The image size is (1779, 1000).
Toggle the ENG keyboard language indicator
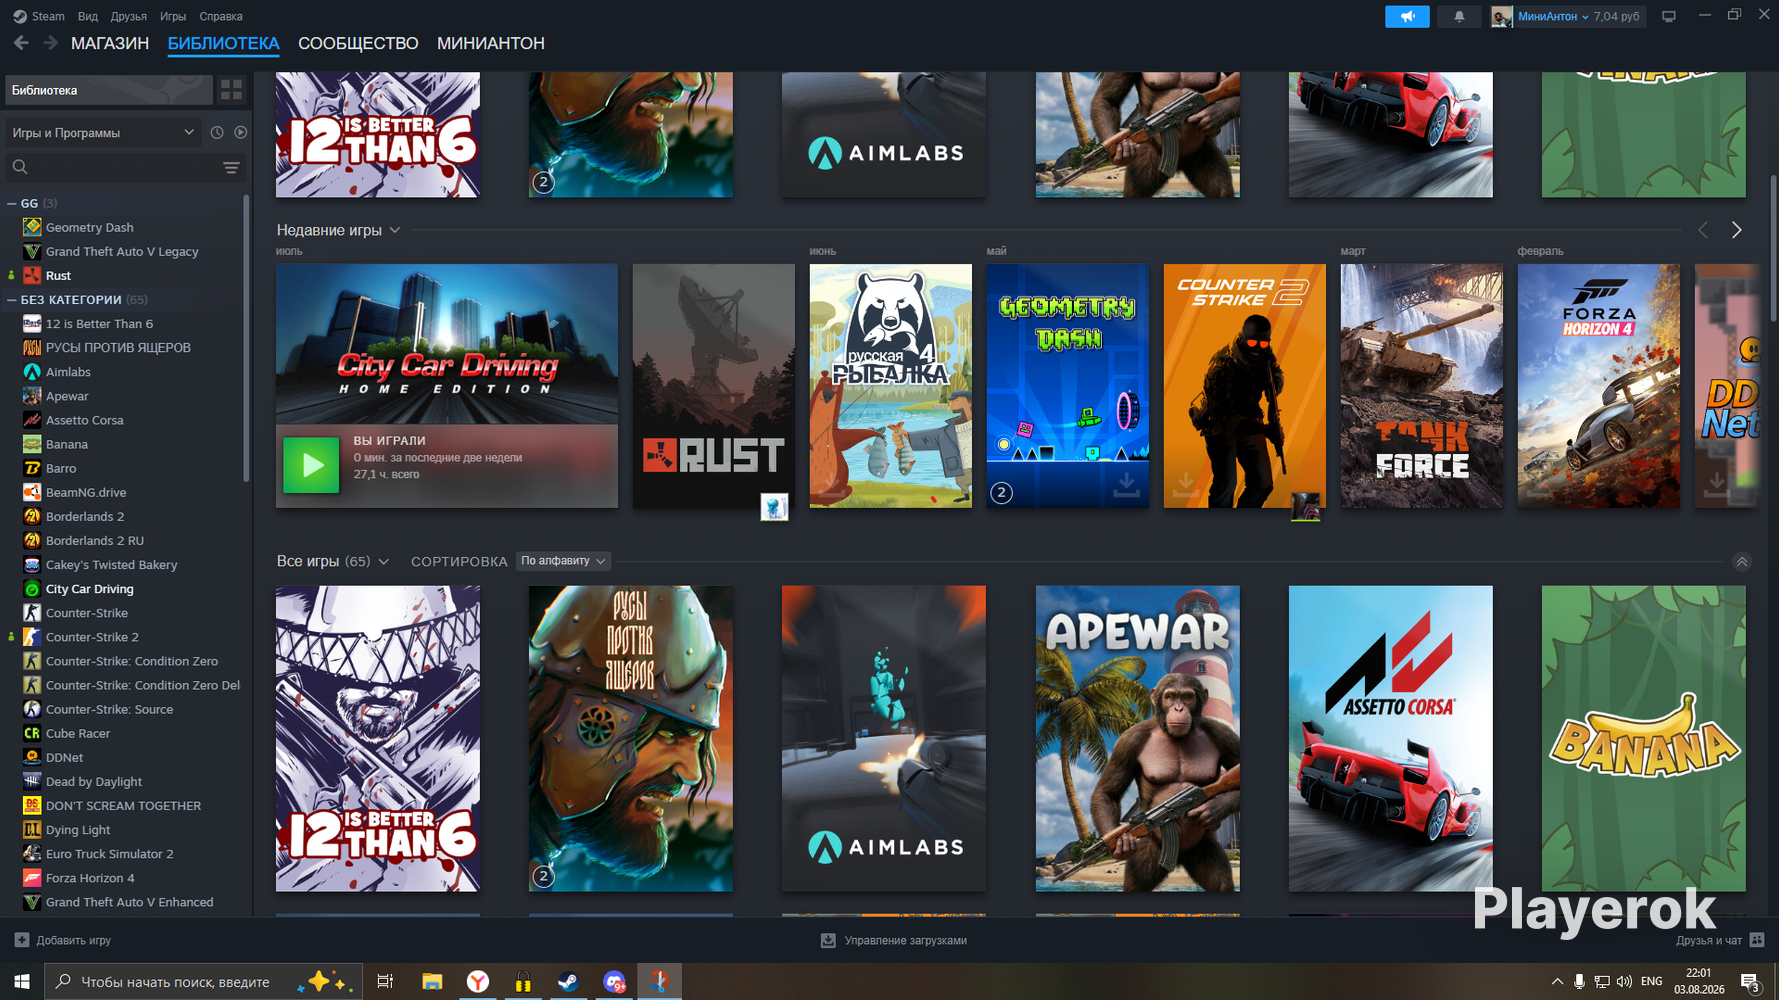pyautogui.click(x=1652, y=982)
